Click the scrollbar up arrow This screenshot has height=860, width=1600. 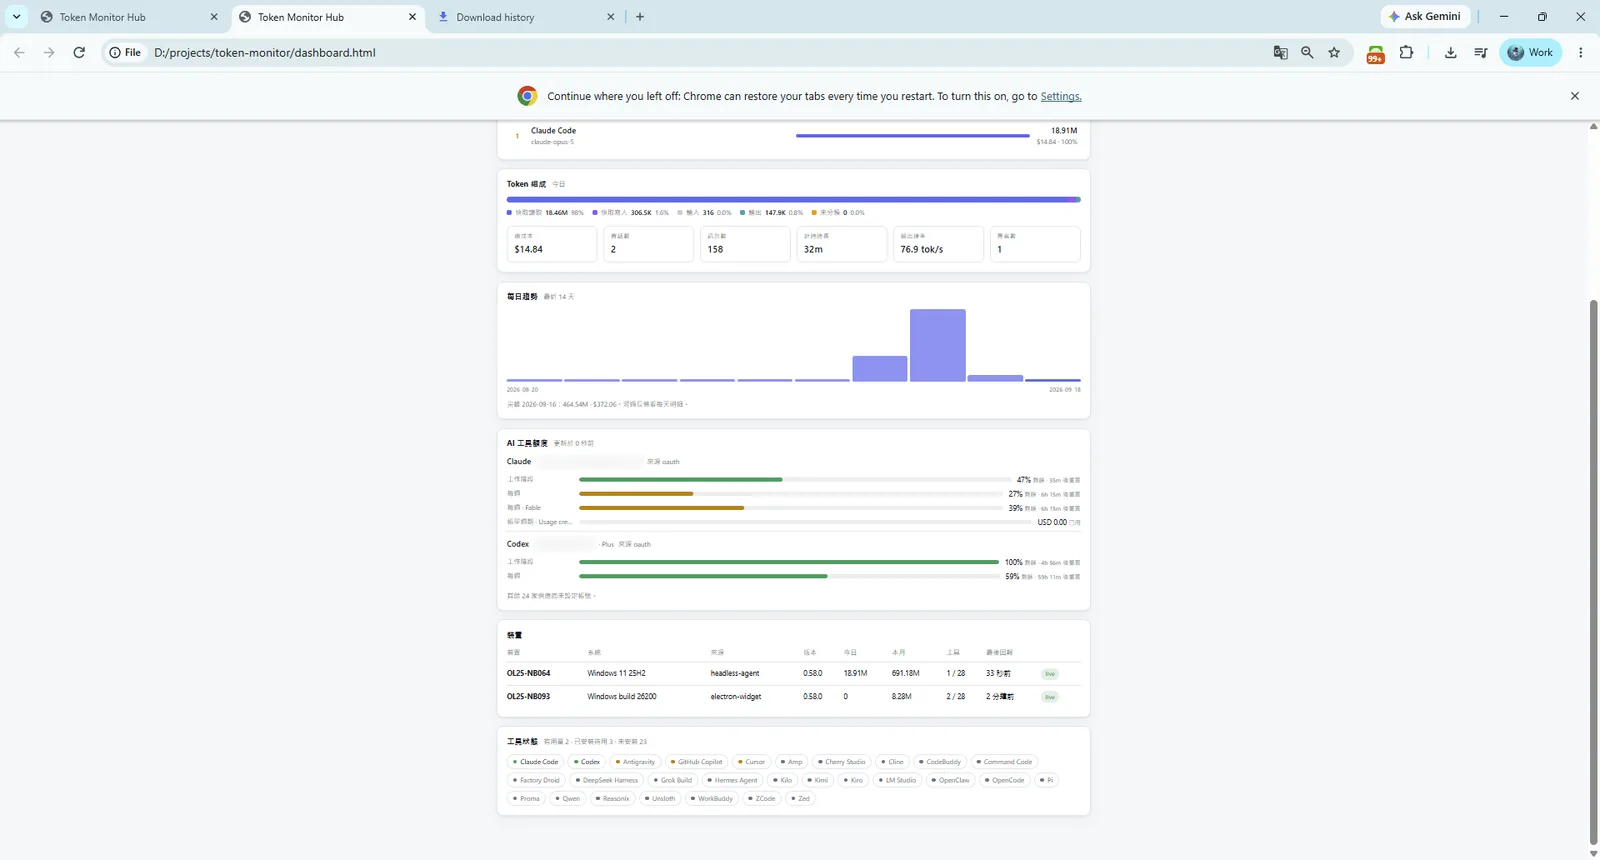1593,126
